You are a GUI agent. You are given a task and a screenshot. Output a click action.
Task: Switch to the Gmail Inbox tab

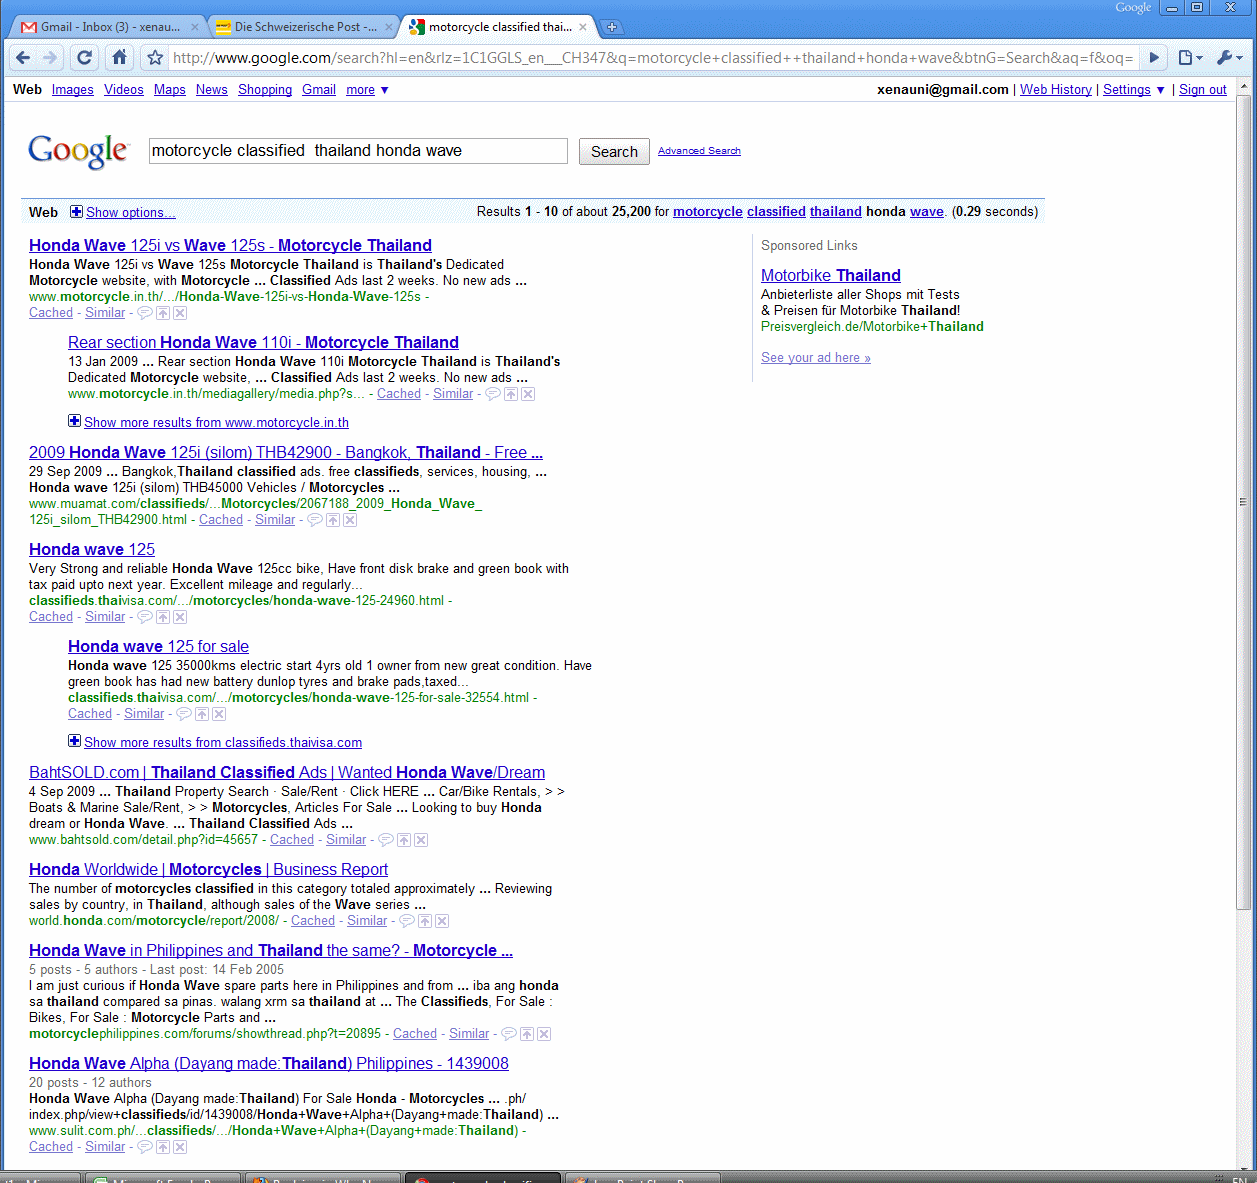(x=110, y=27)
